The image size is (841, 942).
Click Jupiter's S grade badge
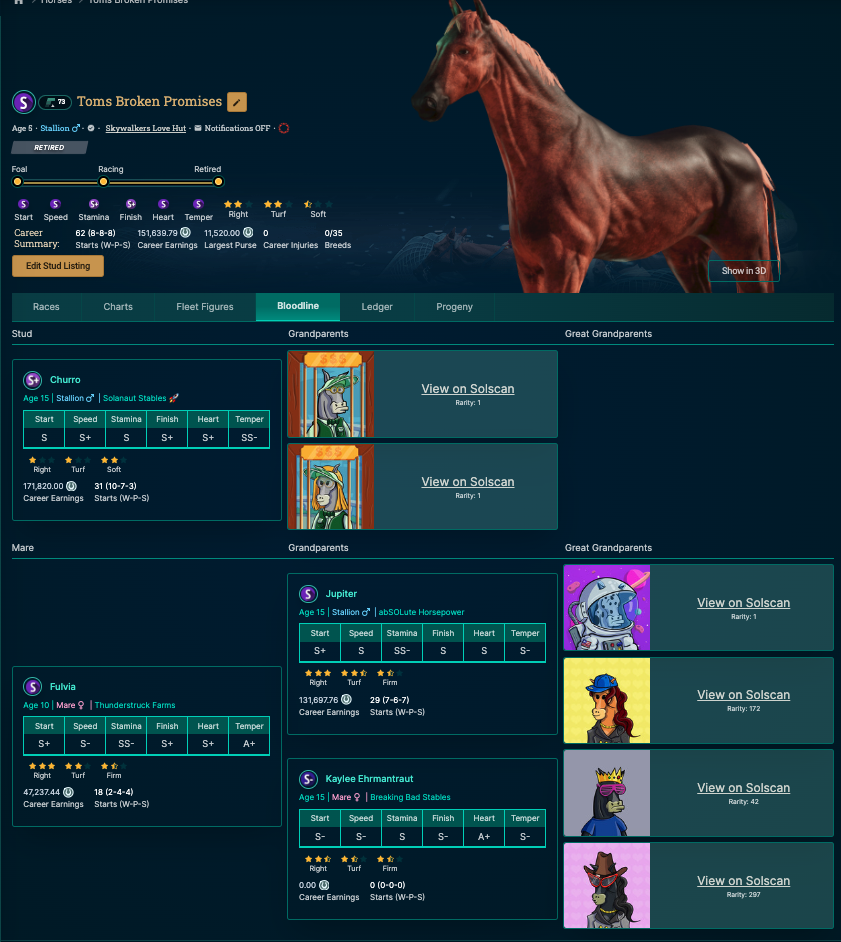308,594
